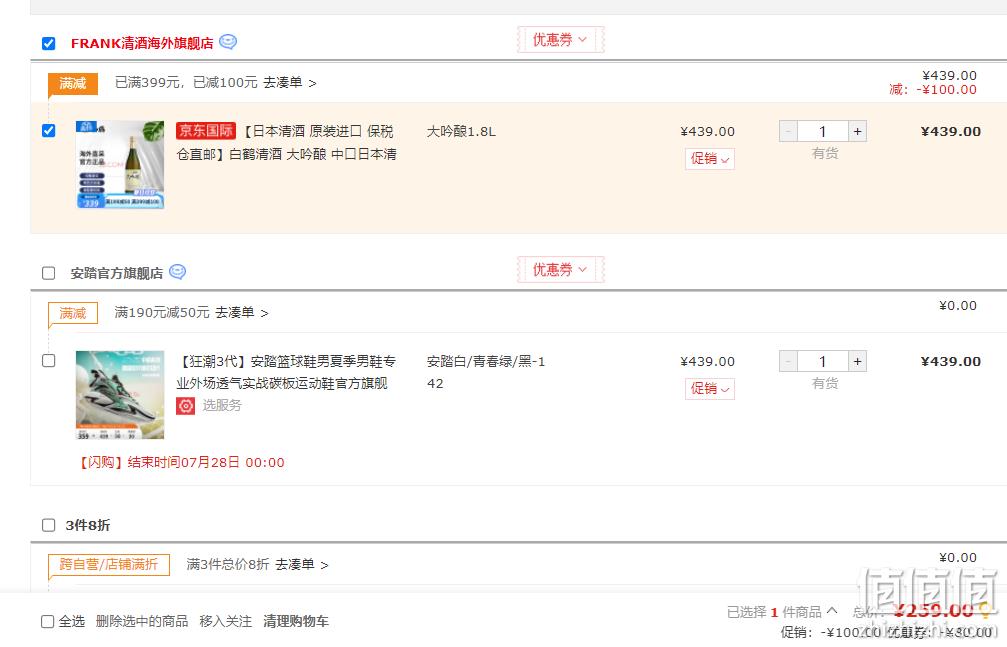The height and width of the screenshot is (647, 1007).
Task: Click the 有货 stock status under 安踏篮球鞋 quantity
Action: [825, 384]
